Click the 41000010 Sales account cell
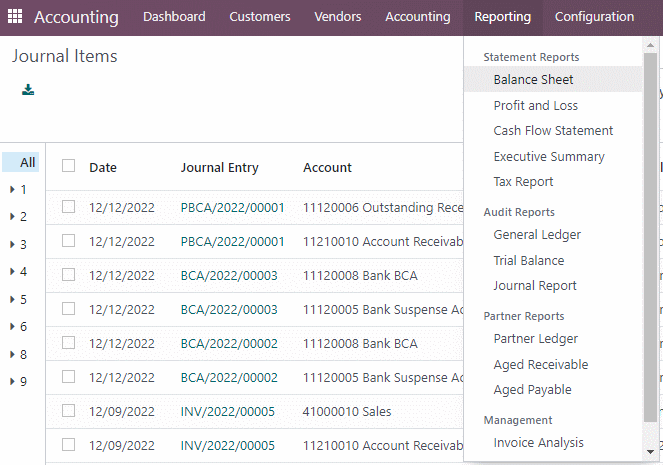This screenshot has height=465, width=663. pyautogui.click(x=347, y=411)
